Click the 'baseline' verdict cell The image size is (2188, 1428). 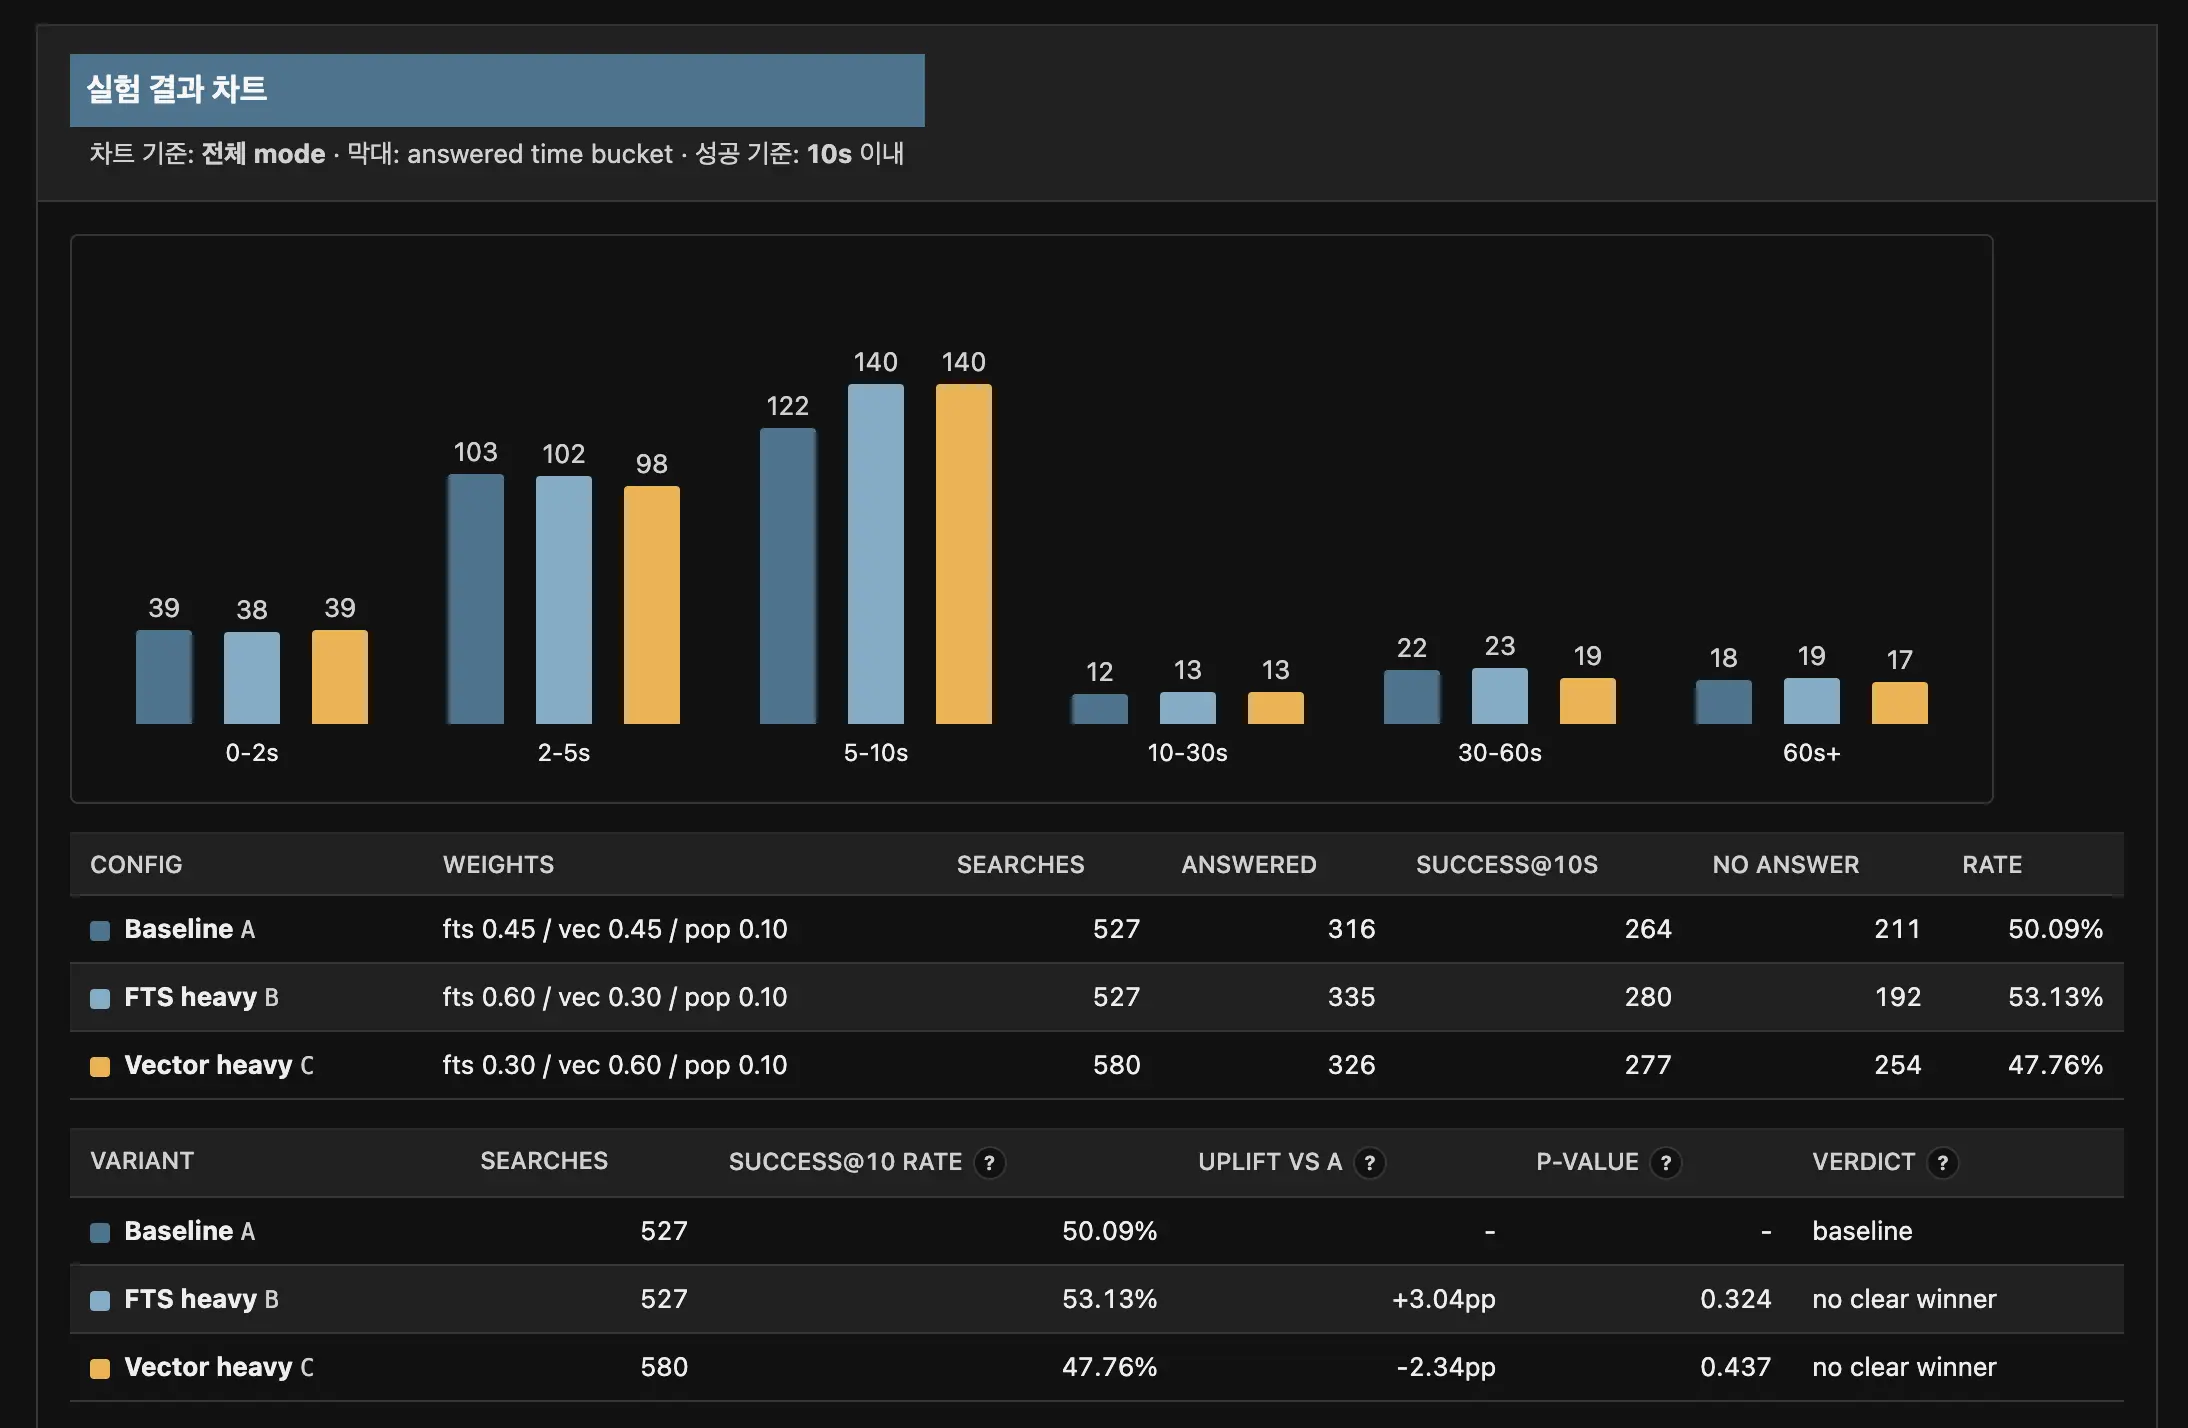pos(1862,1231)
